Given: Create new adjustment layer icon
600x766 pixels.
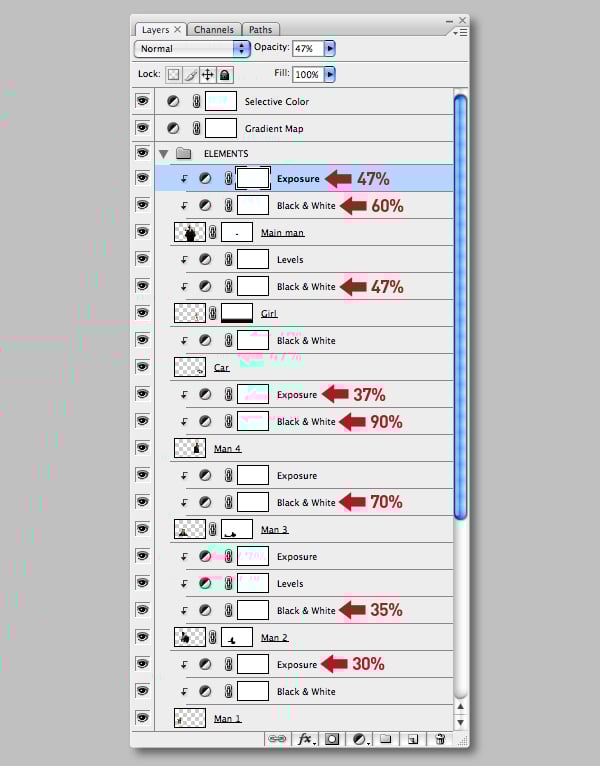Looking at the screenshot, I should tap(359, 739).
